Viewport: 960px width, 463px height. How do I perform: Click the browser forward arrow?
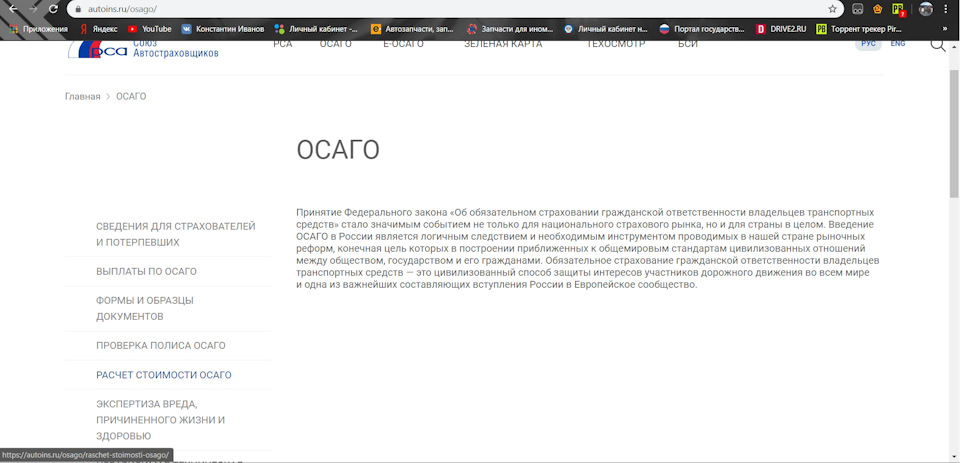tap(33, 9)
